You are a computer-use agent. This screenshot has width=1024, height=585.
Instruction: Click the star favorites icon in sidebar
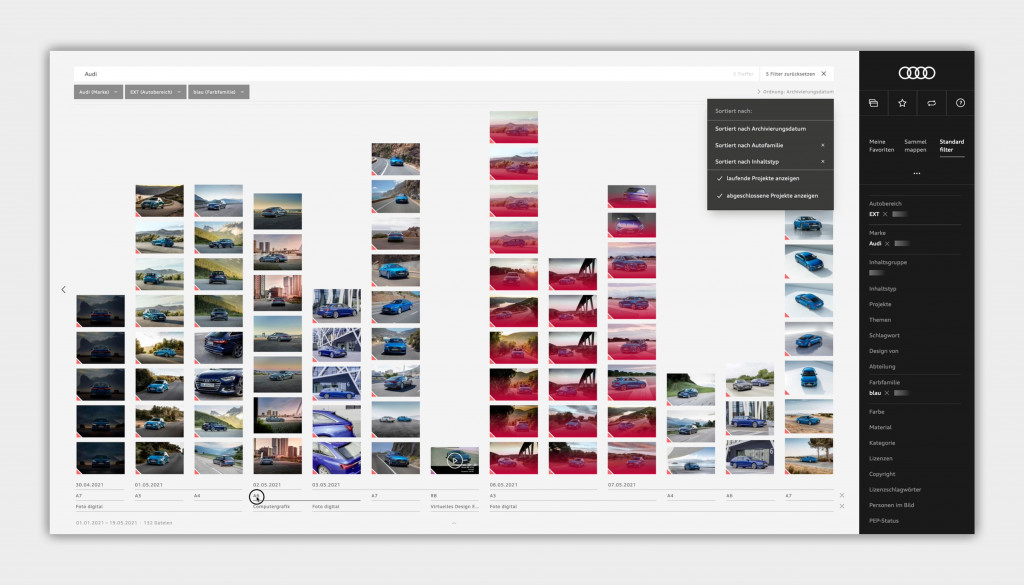902,103
